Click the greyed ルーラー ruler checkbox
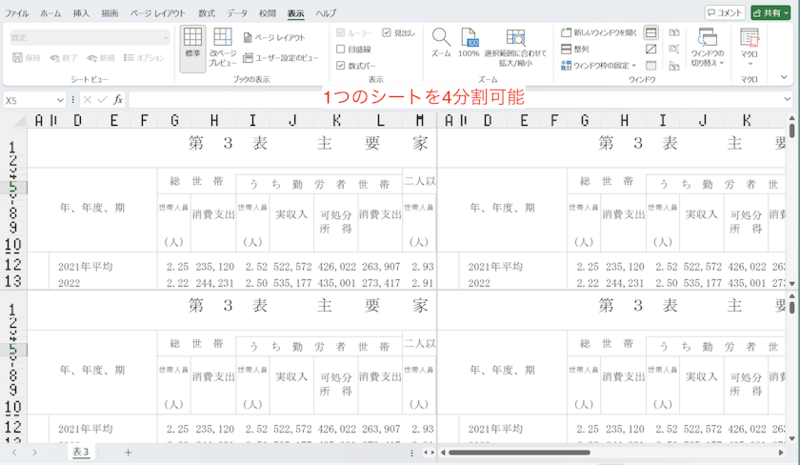The width and height of the screenshot is (800, 465). click(341, 33)
